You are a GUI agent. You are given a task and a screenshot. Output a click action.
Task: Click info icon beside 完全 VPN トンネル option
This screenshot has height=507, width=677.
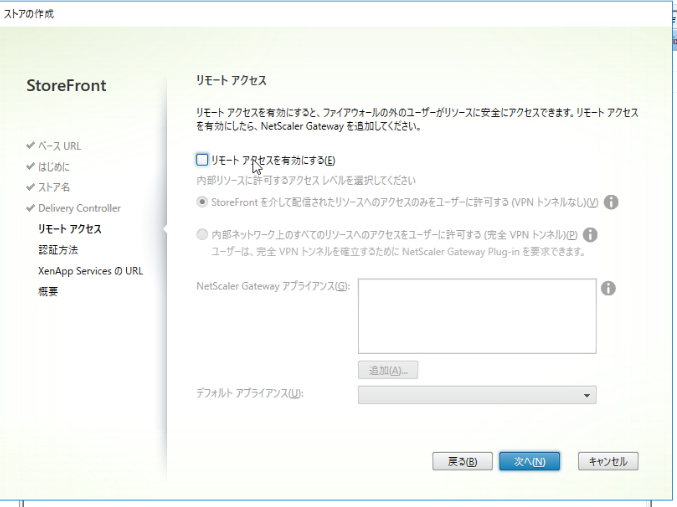(x=590, y=235)
